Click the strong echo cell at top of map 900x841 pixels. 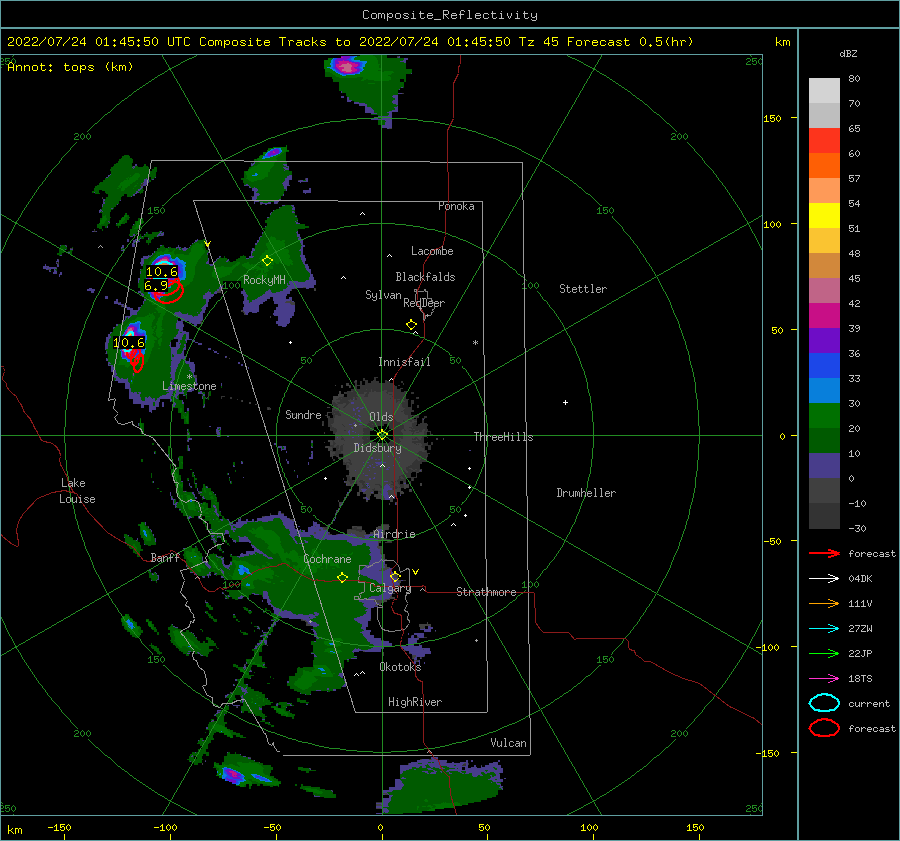tap(347, 66)
